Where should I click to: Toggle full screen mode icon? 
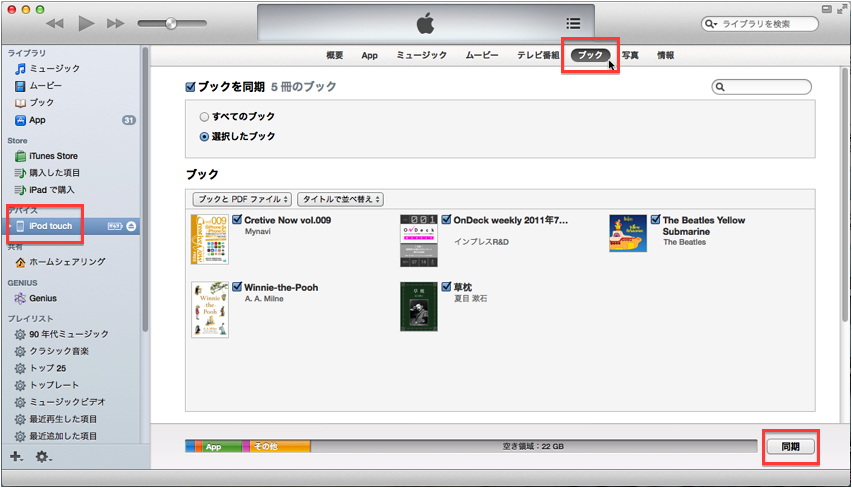point(842,8)
